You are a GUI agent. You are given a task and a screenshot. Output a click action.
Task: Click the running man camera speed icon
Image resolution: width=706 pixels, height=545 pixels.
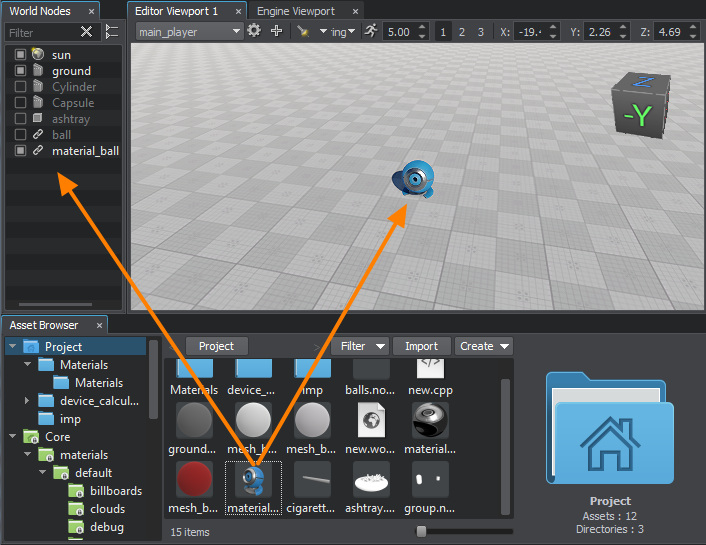[x=371, y=31]
